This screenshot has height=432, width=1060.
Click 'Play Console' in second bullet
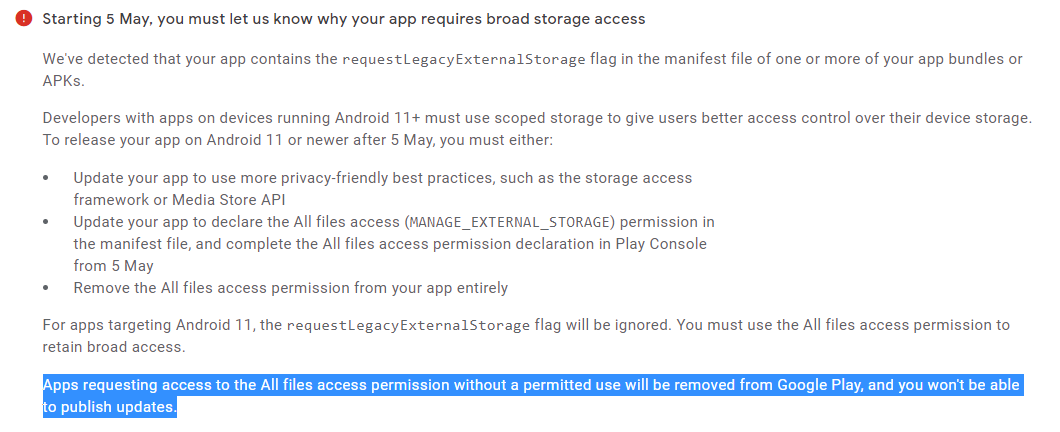666,243
